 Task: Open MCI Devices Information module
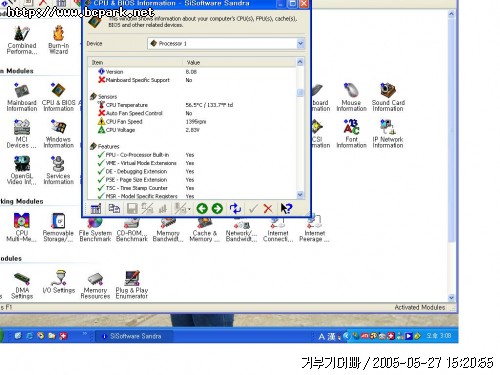pos(22,134)
